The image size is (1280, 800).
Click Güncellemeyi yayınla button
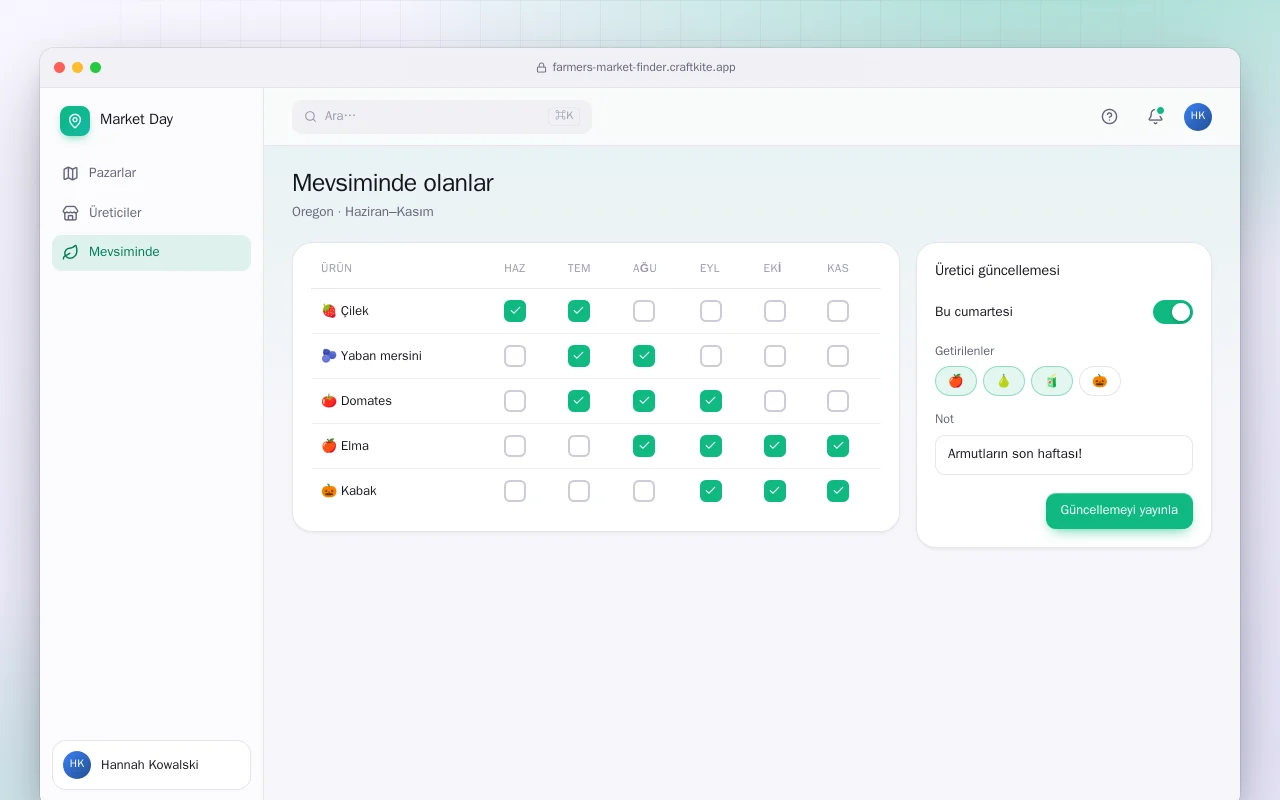click(x=1119, y=511)
